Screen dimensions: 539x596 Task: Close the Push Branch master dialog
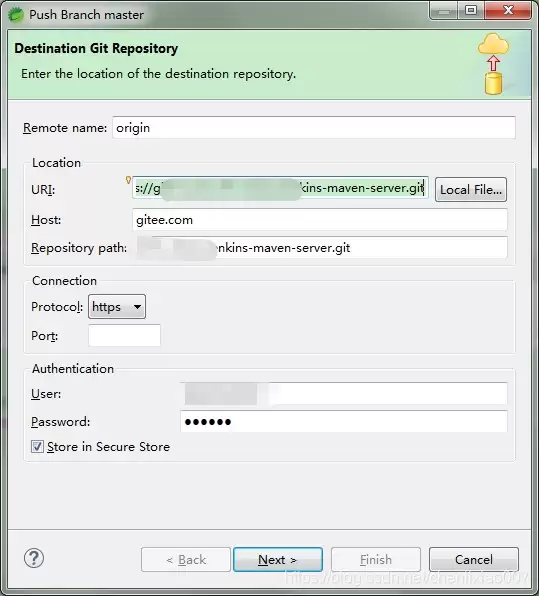pyautogui.click(x=508, y=10)
